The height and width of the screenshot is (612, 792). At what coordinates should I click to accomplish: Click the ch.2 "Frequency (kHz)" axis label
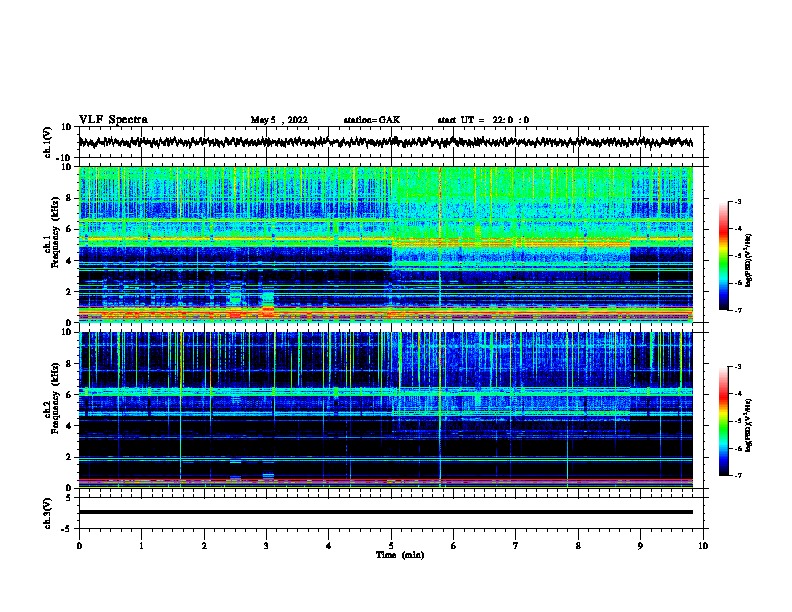tap(55, 398)
